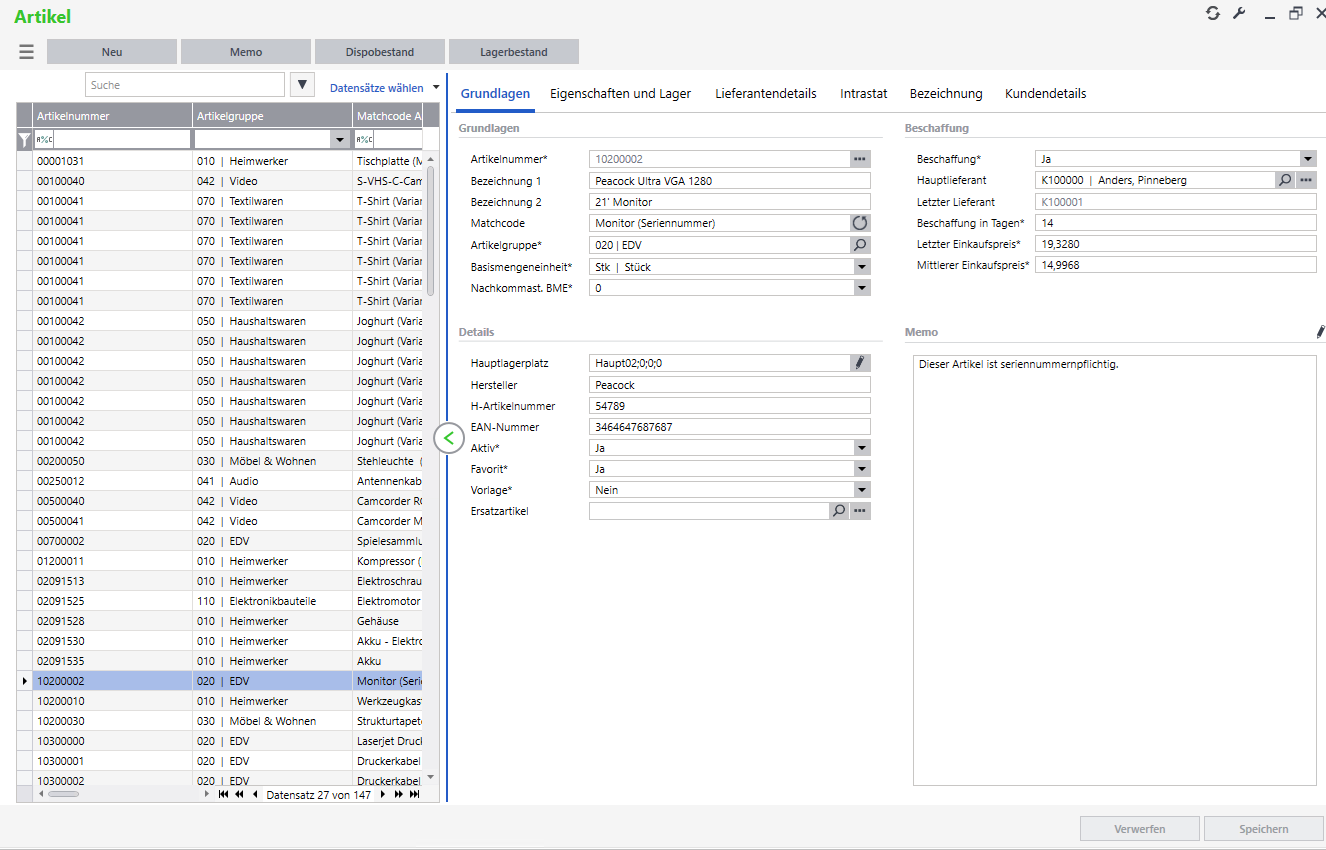Open Intrastat tab
The width and height of the screenshot is (1326, 850).
(864, 93)
